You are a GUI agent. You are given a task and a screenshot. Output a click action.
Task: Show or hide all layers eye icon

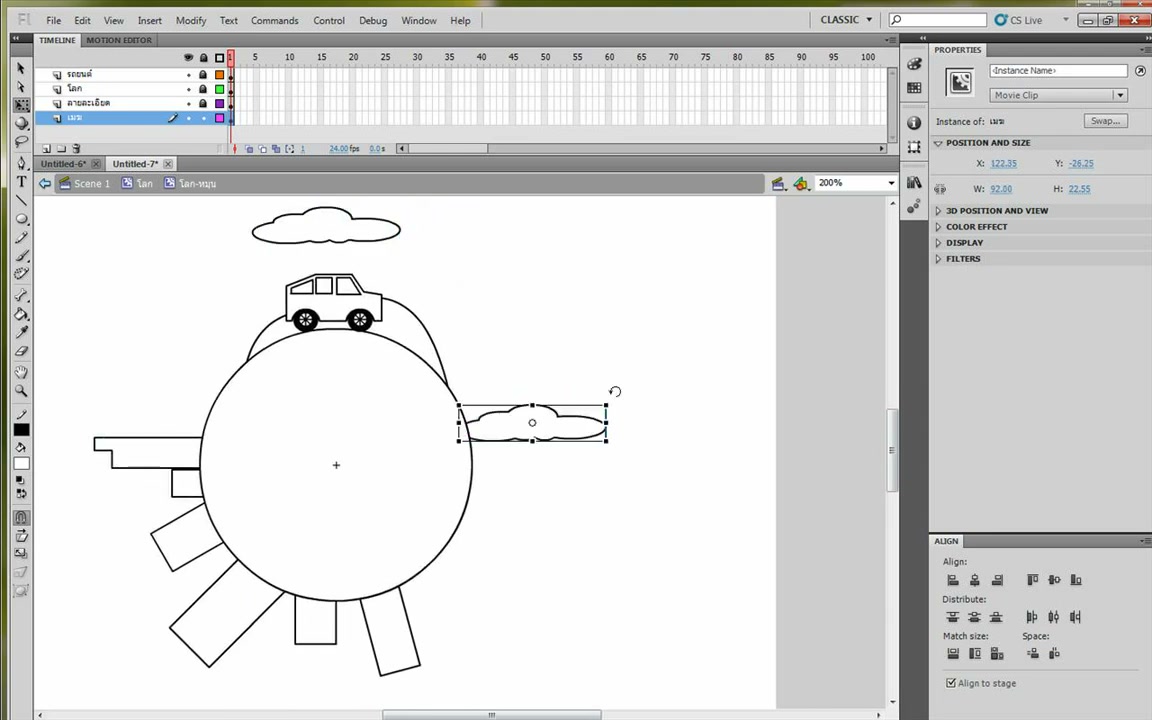pos(189,57)
